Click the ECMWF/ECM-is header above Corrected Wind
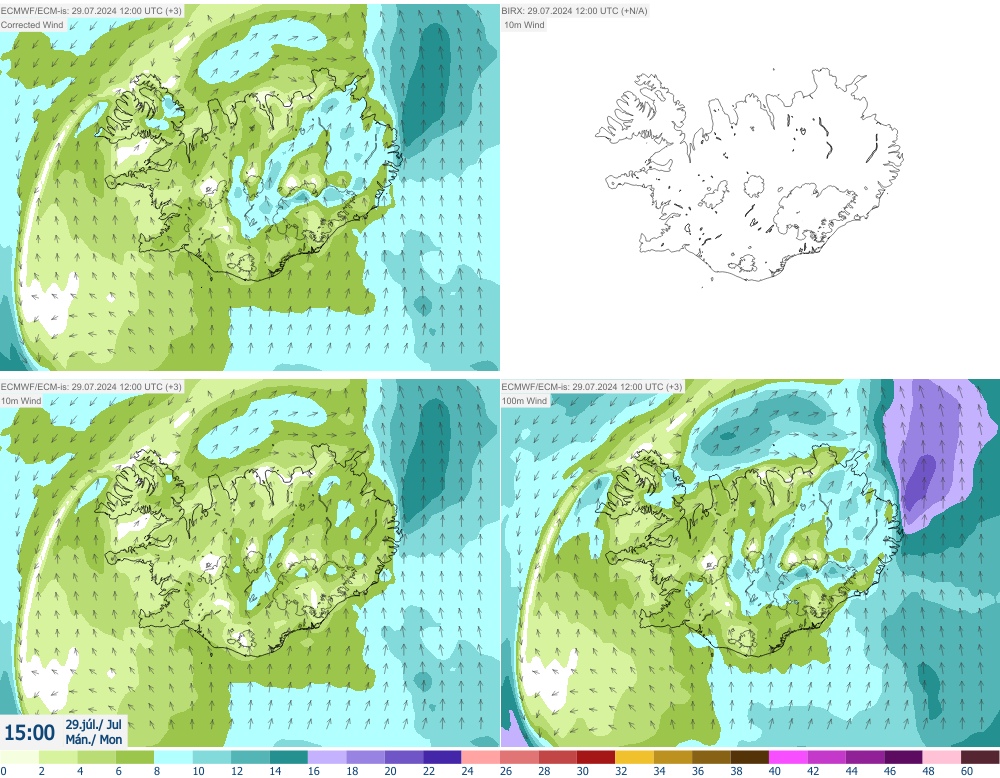1000x778 pixels. pyautogui.click(x=91, y=11)
